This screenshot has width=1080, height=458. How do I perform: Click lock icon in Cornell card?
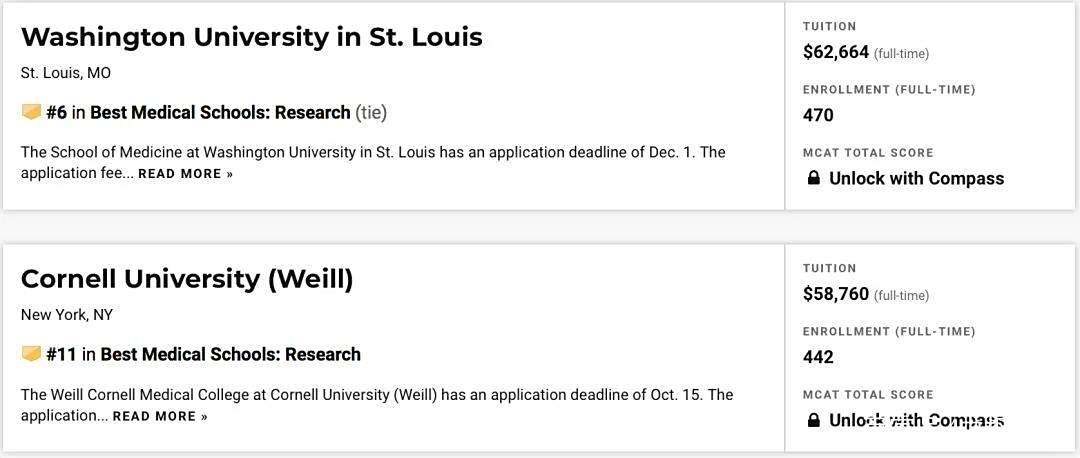point(813,420)
